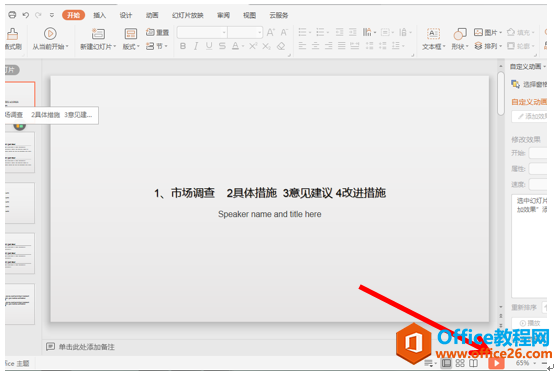The height and width of the screenshot is (371, 559).
Task: Center align the text
Action: pos(315,46)
